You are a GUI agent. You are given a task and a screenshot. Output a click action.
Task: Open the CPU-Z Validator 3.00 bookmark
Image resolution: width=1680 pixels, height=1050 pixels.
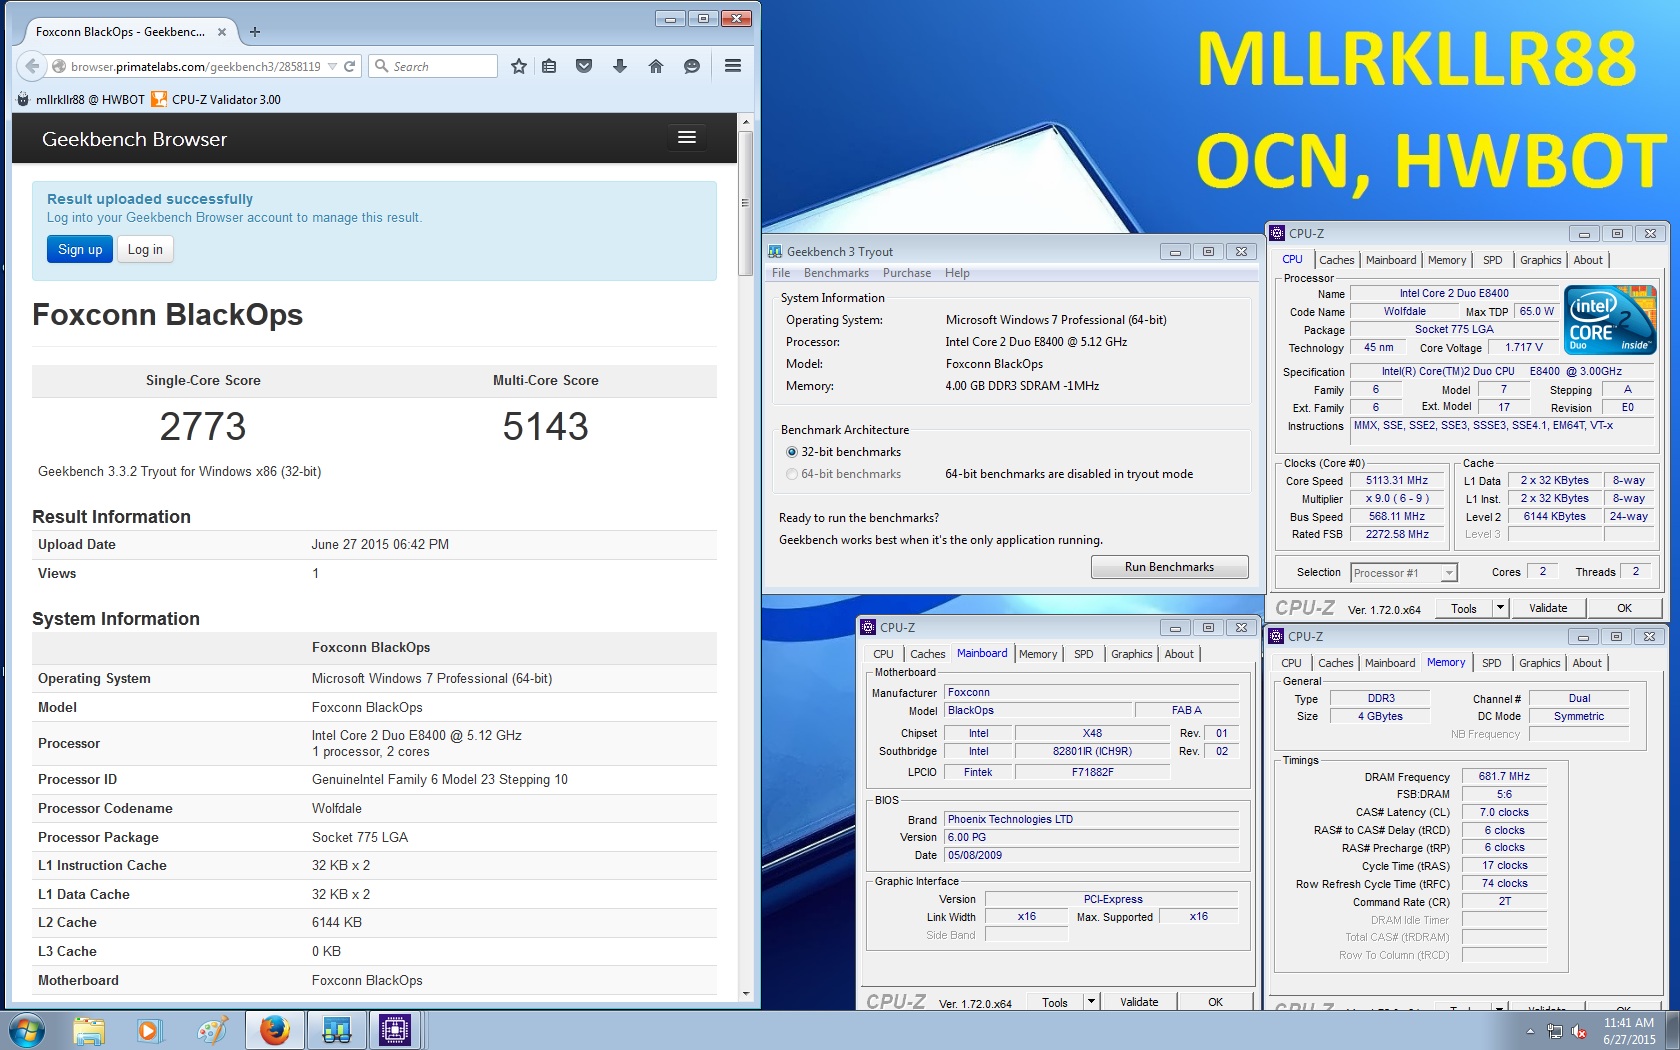pyautogui.click(x=216, y=99)
